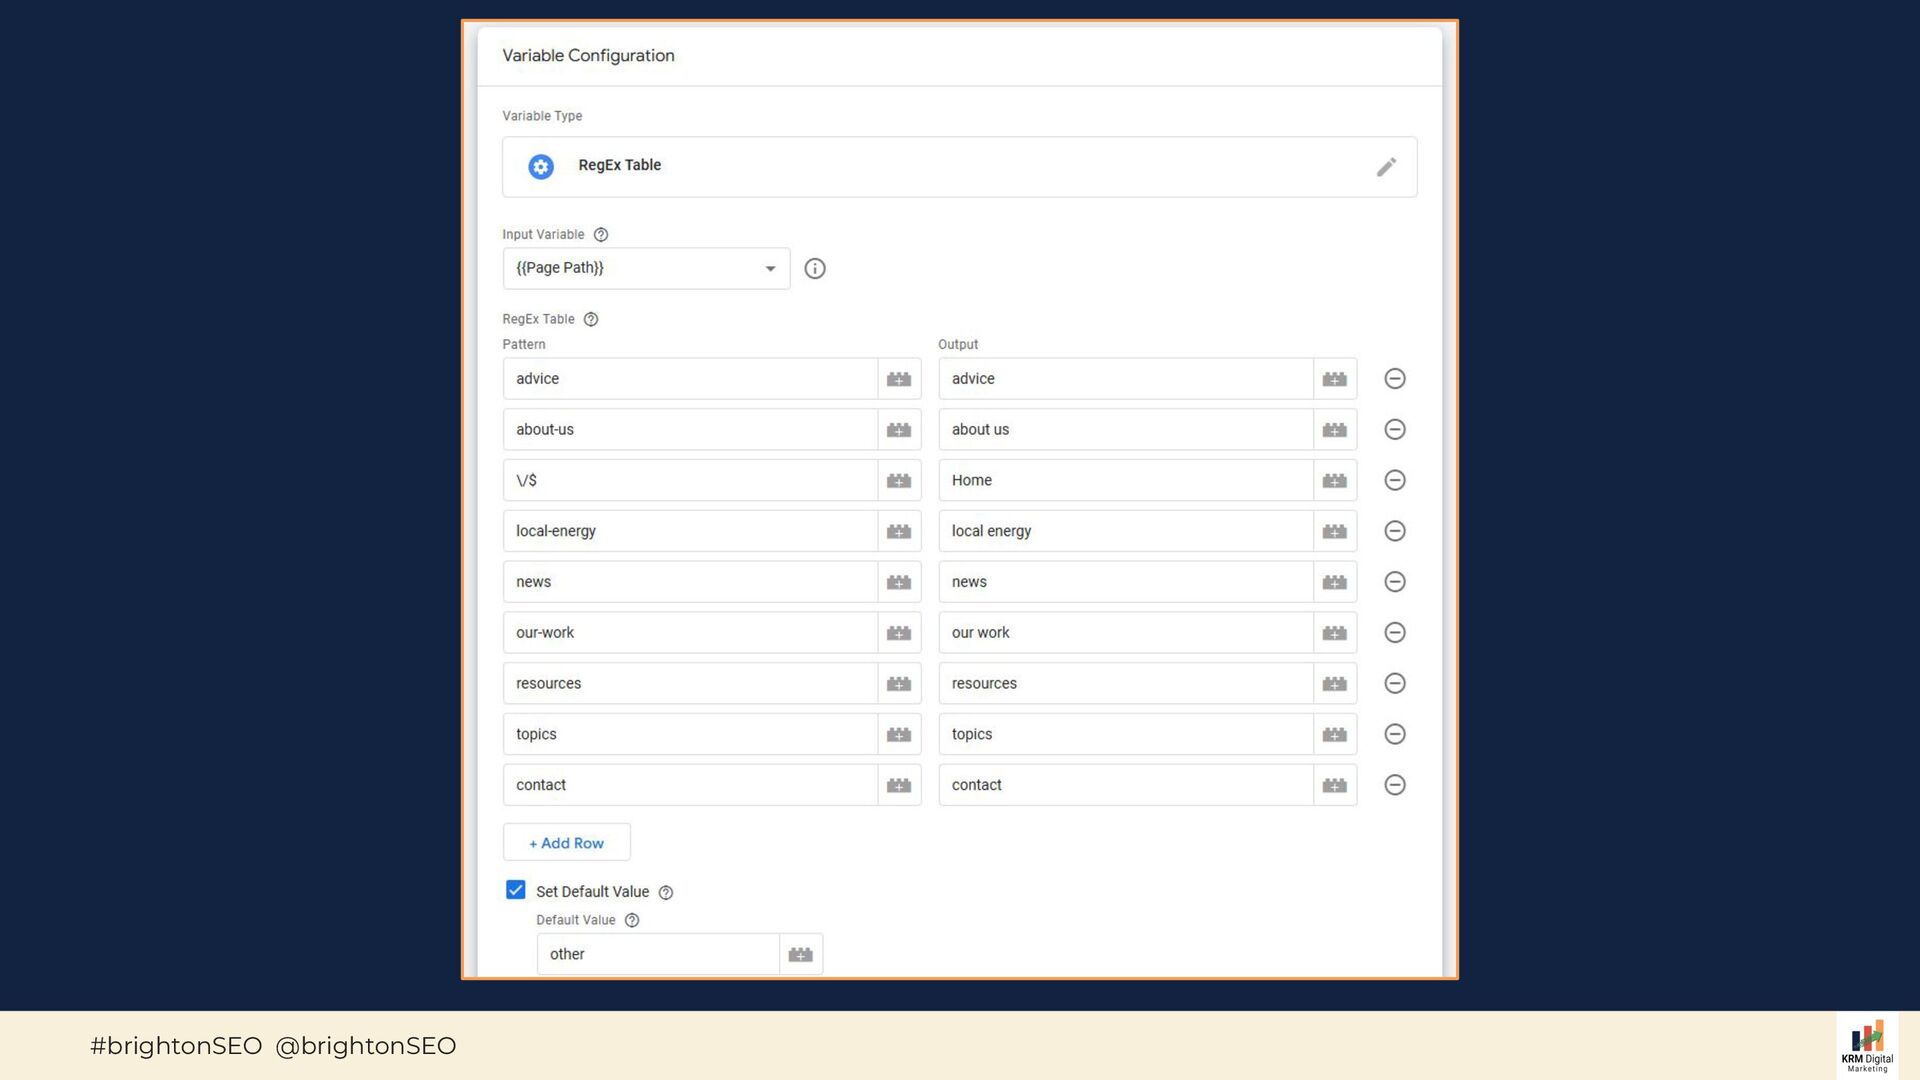This screenshot has width=1920, height=1080.
Task: Click the news pattern input field
Action: pyautogui.click(x=690, y=582)
